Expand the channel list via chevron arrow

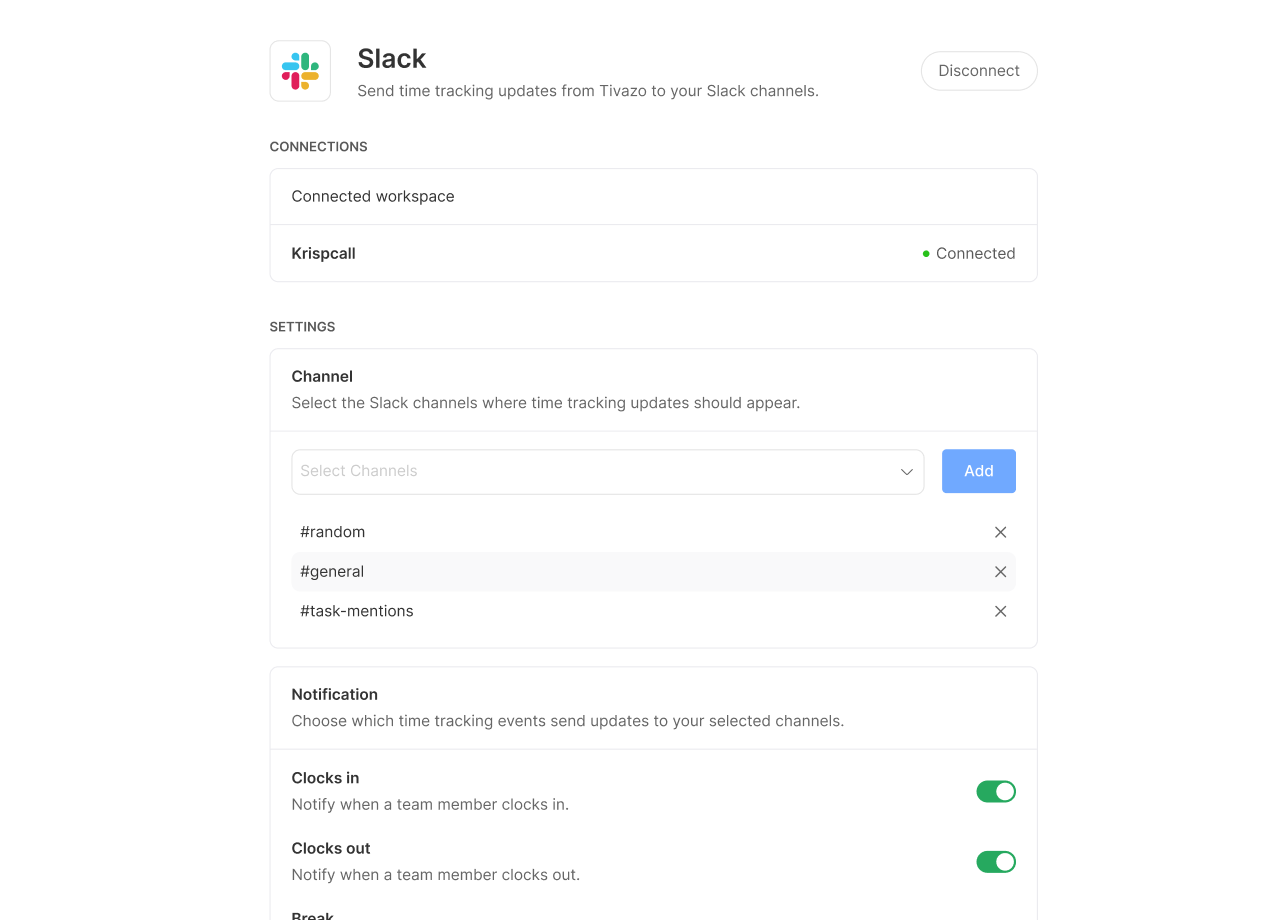pyautogui.click(x=906, y=472)
